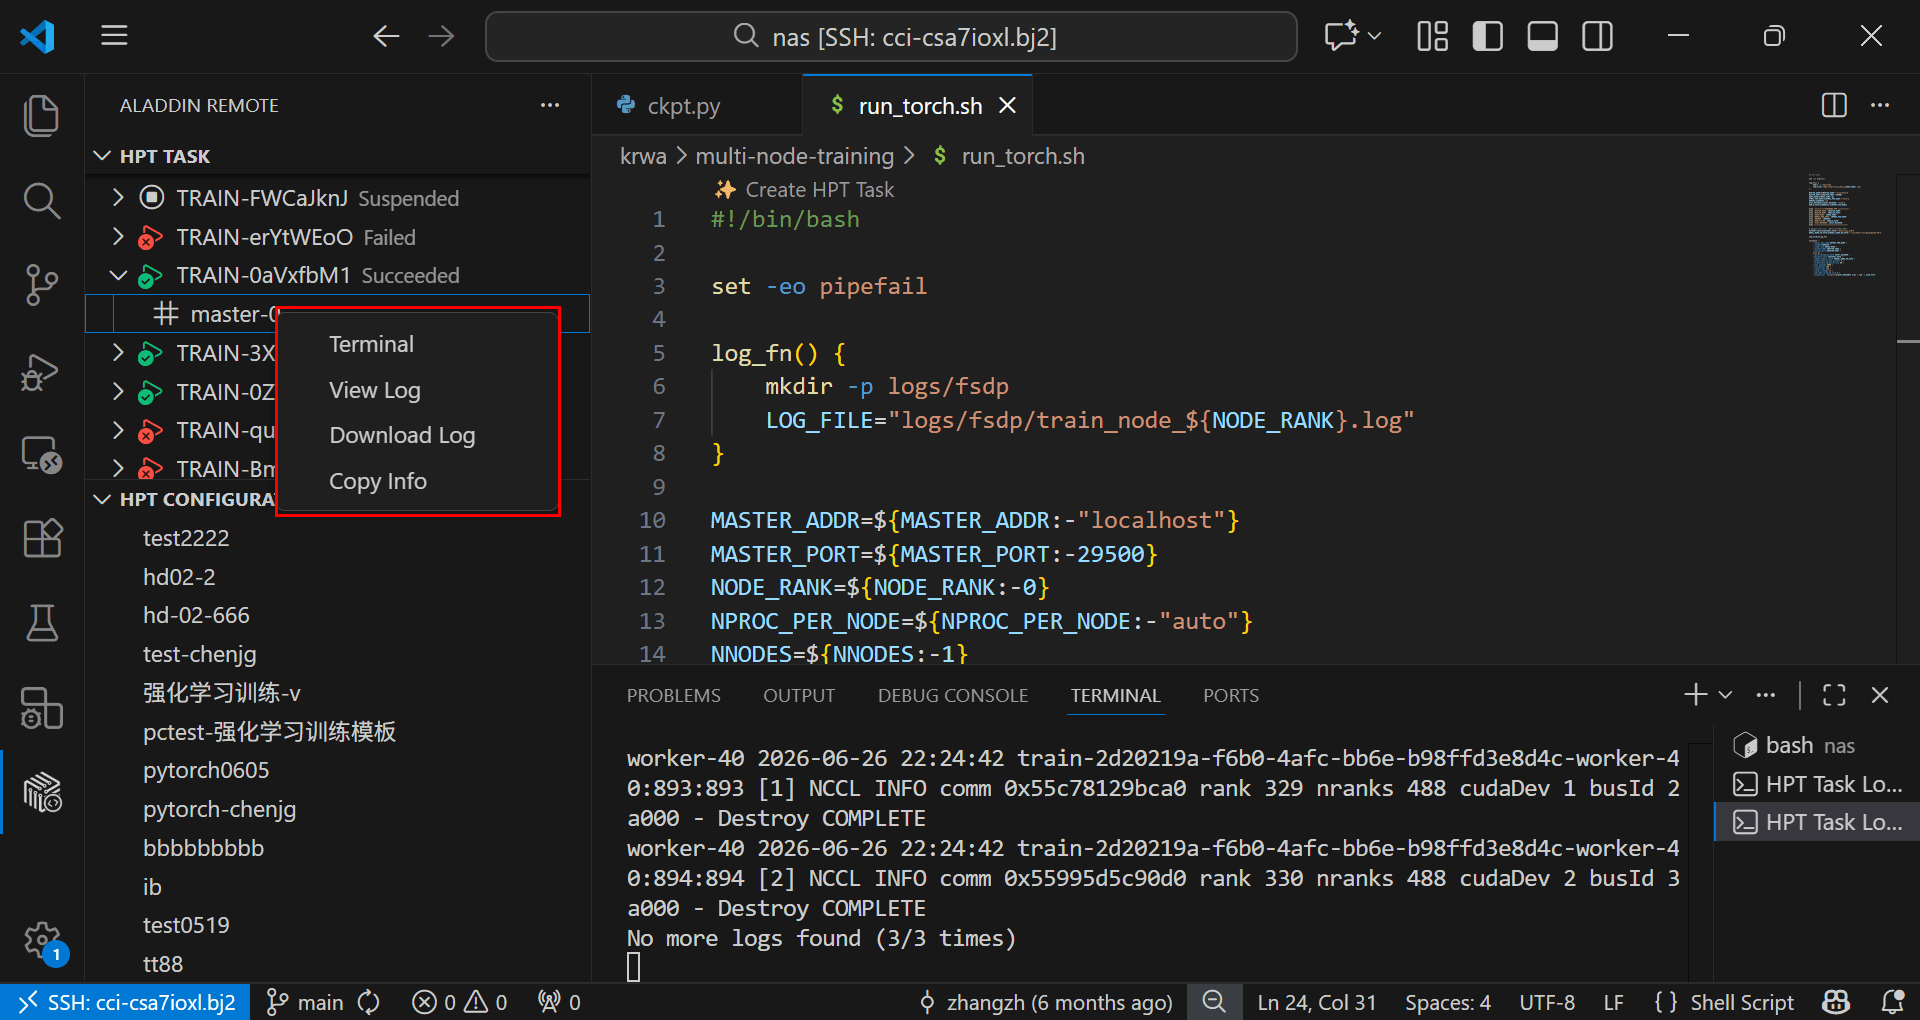Open Customize Layout icon
The height and width of the screenshot is (1020, 1920).
(x=1433, y=36)
